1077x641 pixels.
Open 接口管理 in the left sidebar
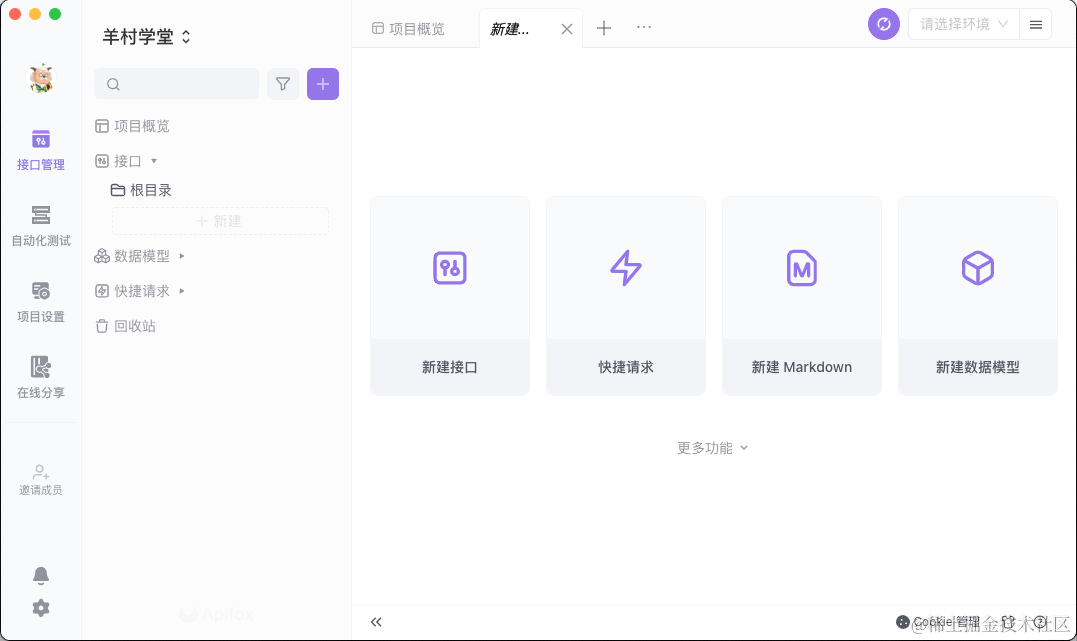pos(41,150)
